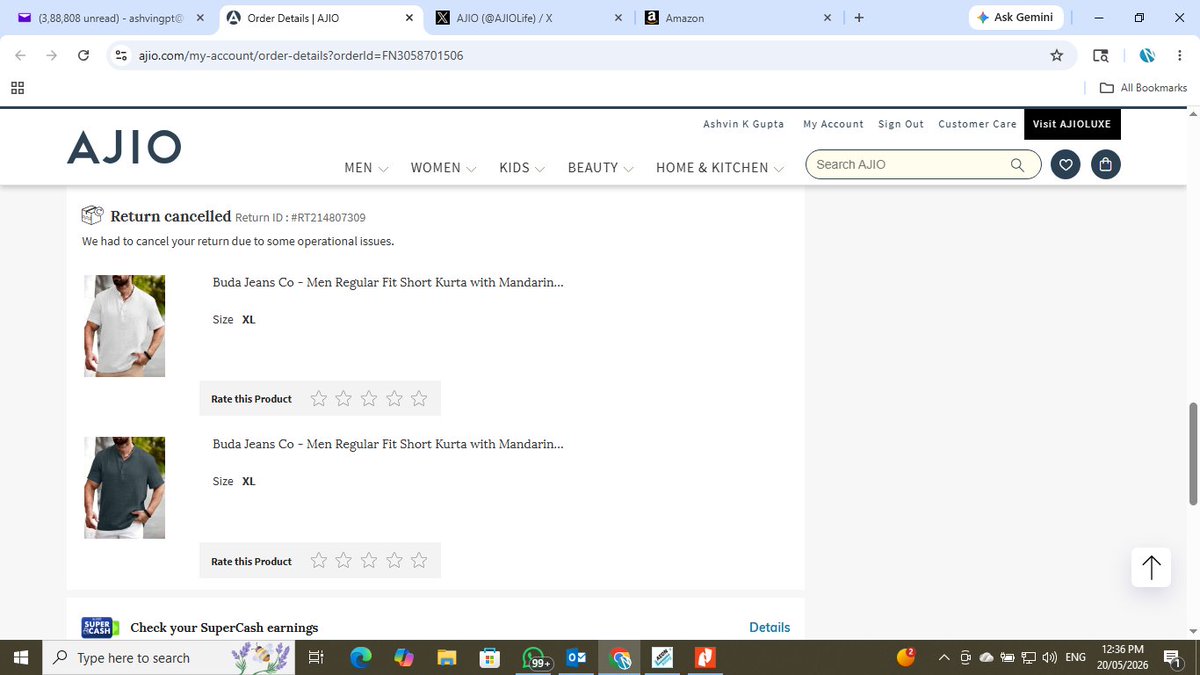Open Microsoft Store from the taskbar
1200x675 pixels.
point(490,658)
